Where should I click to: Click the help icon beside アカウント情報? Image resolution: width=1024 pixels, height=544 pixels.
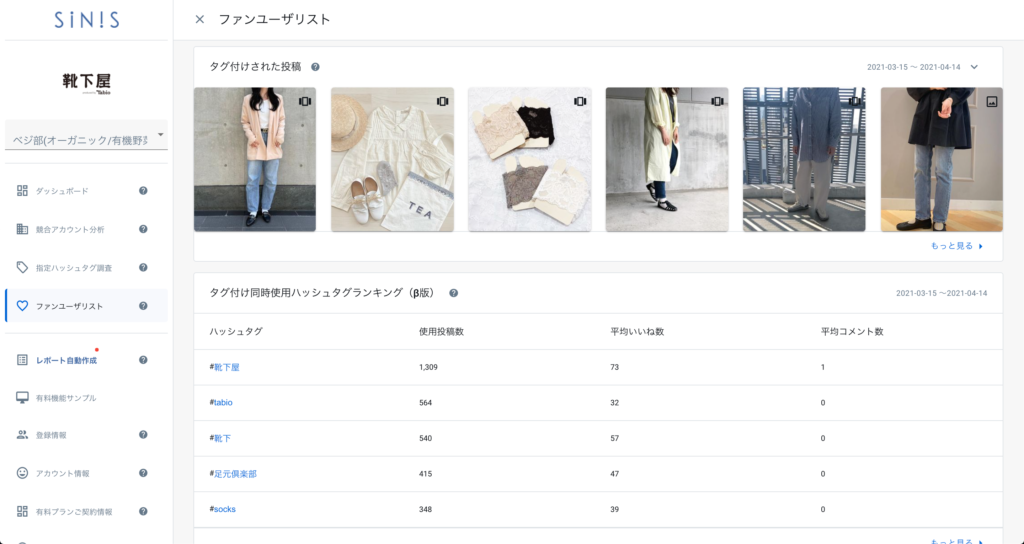tap(143, 473)
